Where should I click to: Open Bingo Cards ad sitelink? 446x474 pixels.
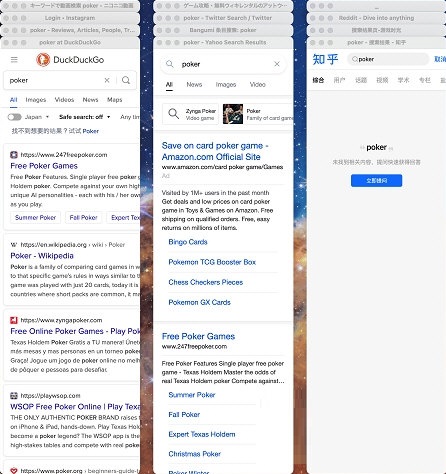(188, 242)
